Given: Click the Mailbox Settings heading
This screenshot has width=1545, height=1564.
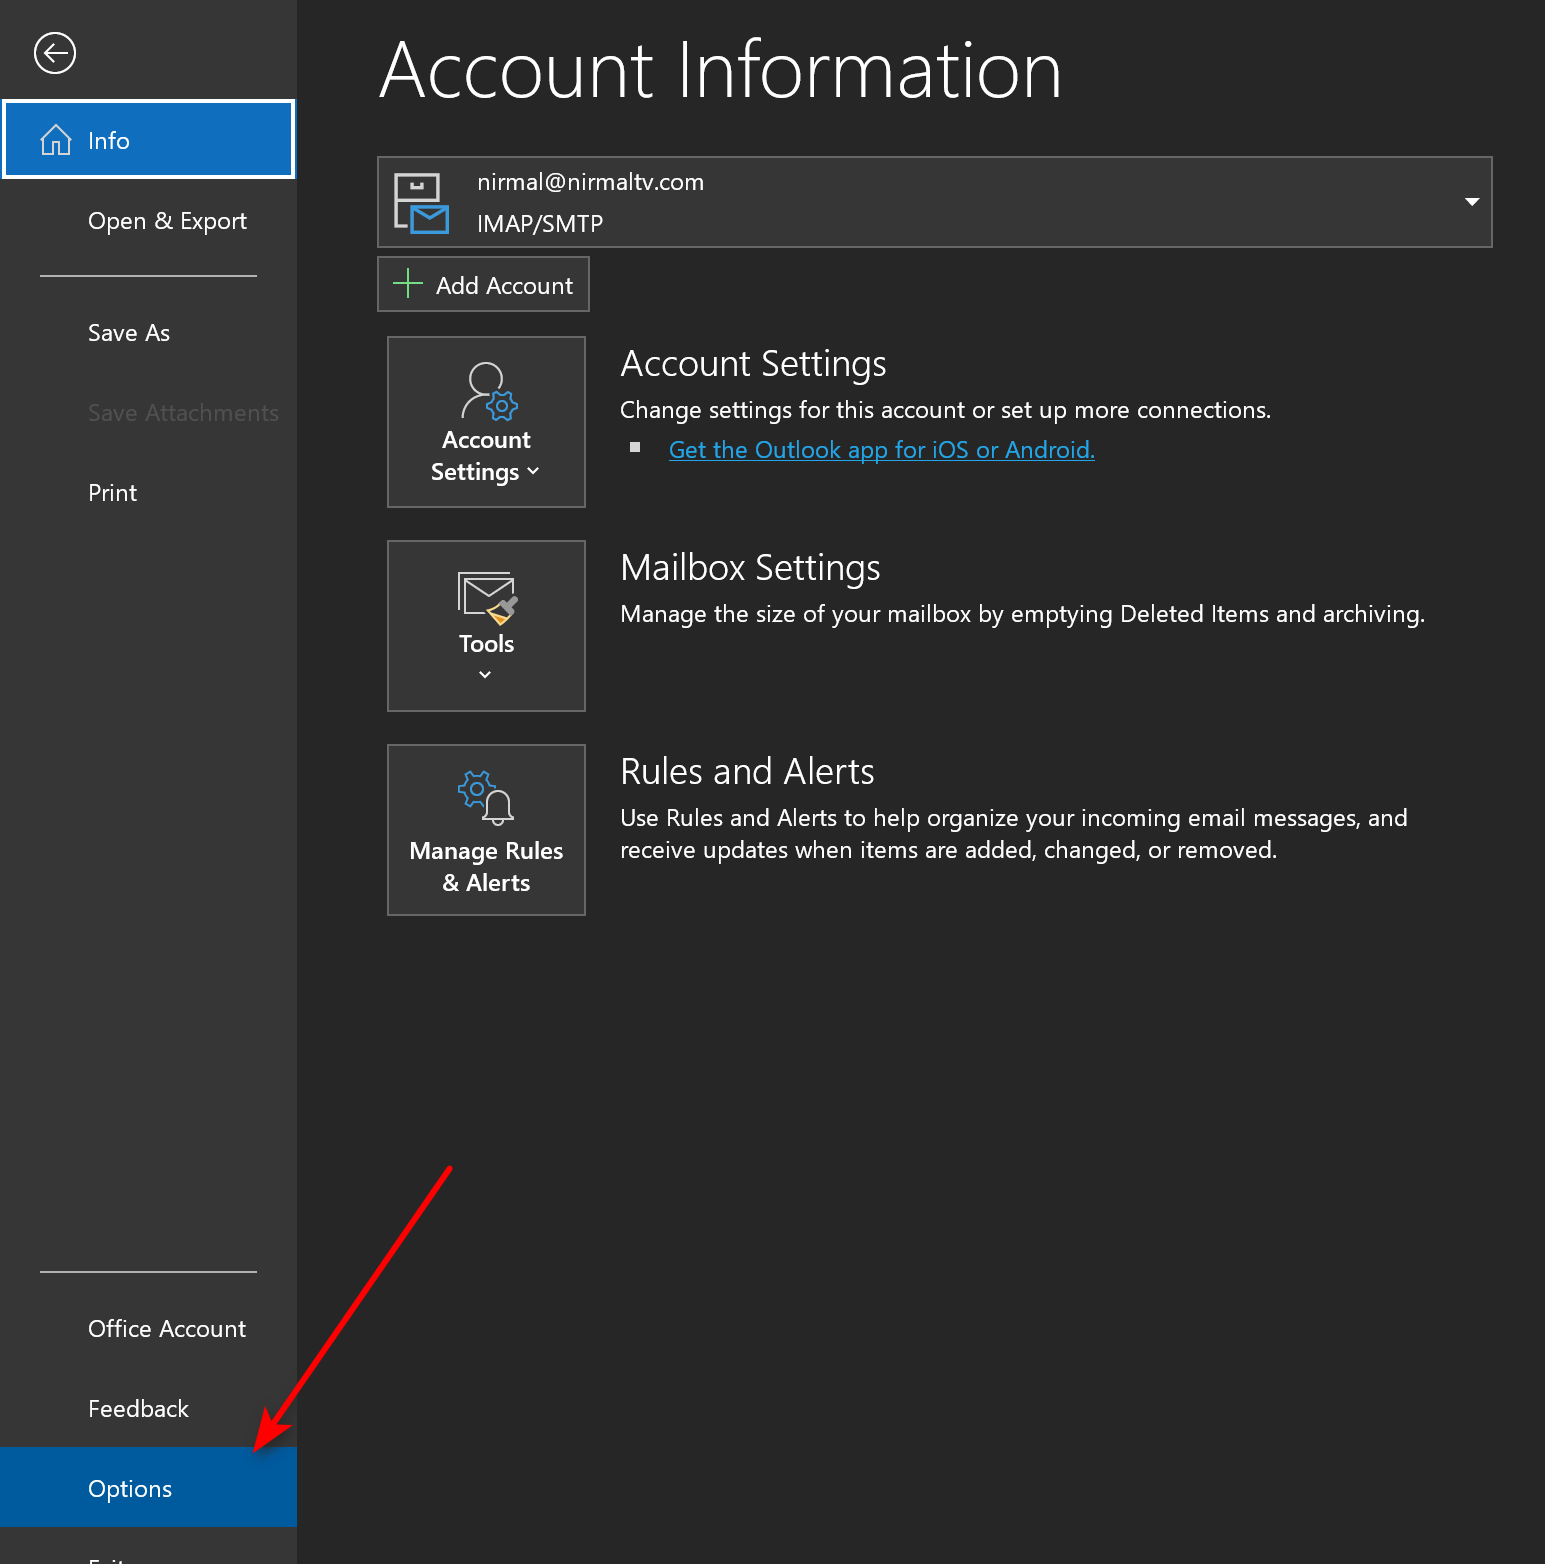Looking at the screenshot, I should point(750,568).
